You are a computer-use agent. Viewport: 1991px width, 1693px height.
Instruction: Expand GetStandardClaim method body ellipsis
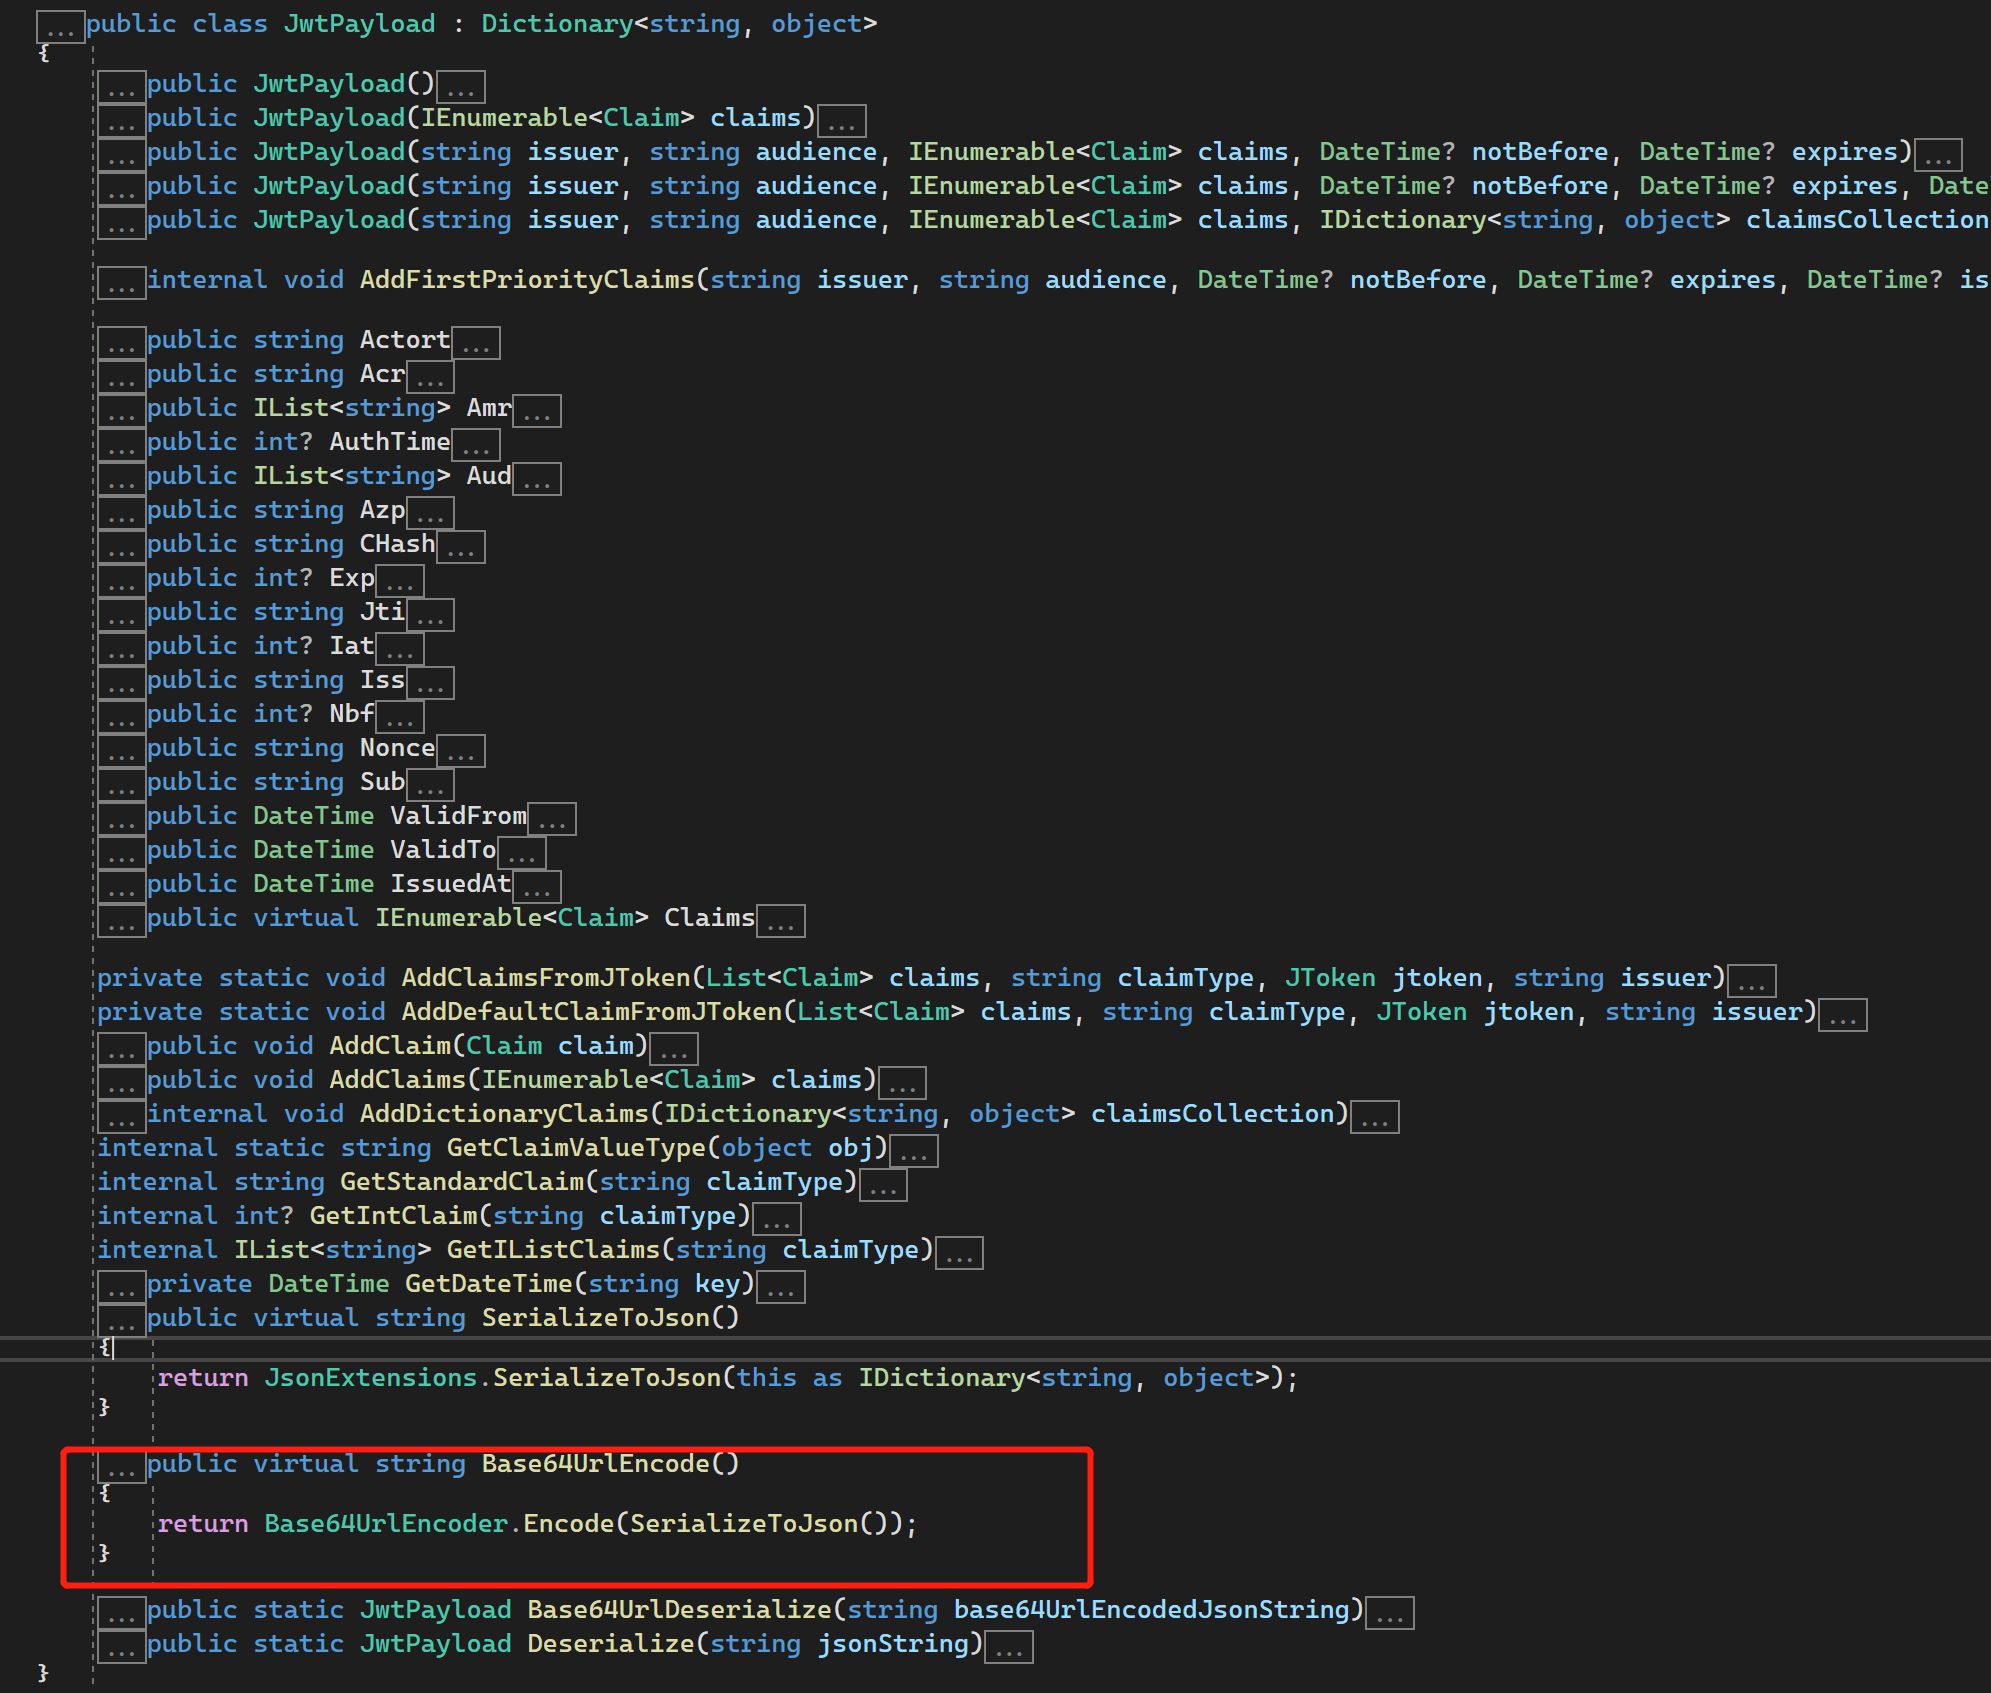883,1185
